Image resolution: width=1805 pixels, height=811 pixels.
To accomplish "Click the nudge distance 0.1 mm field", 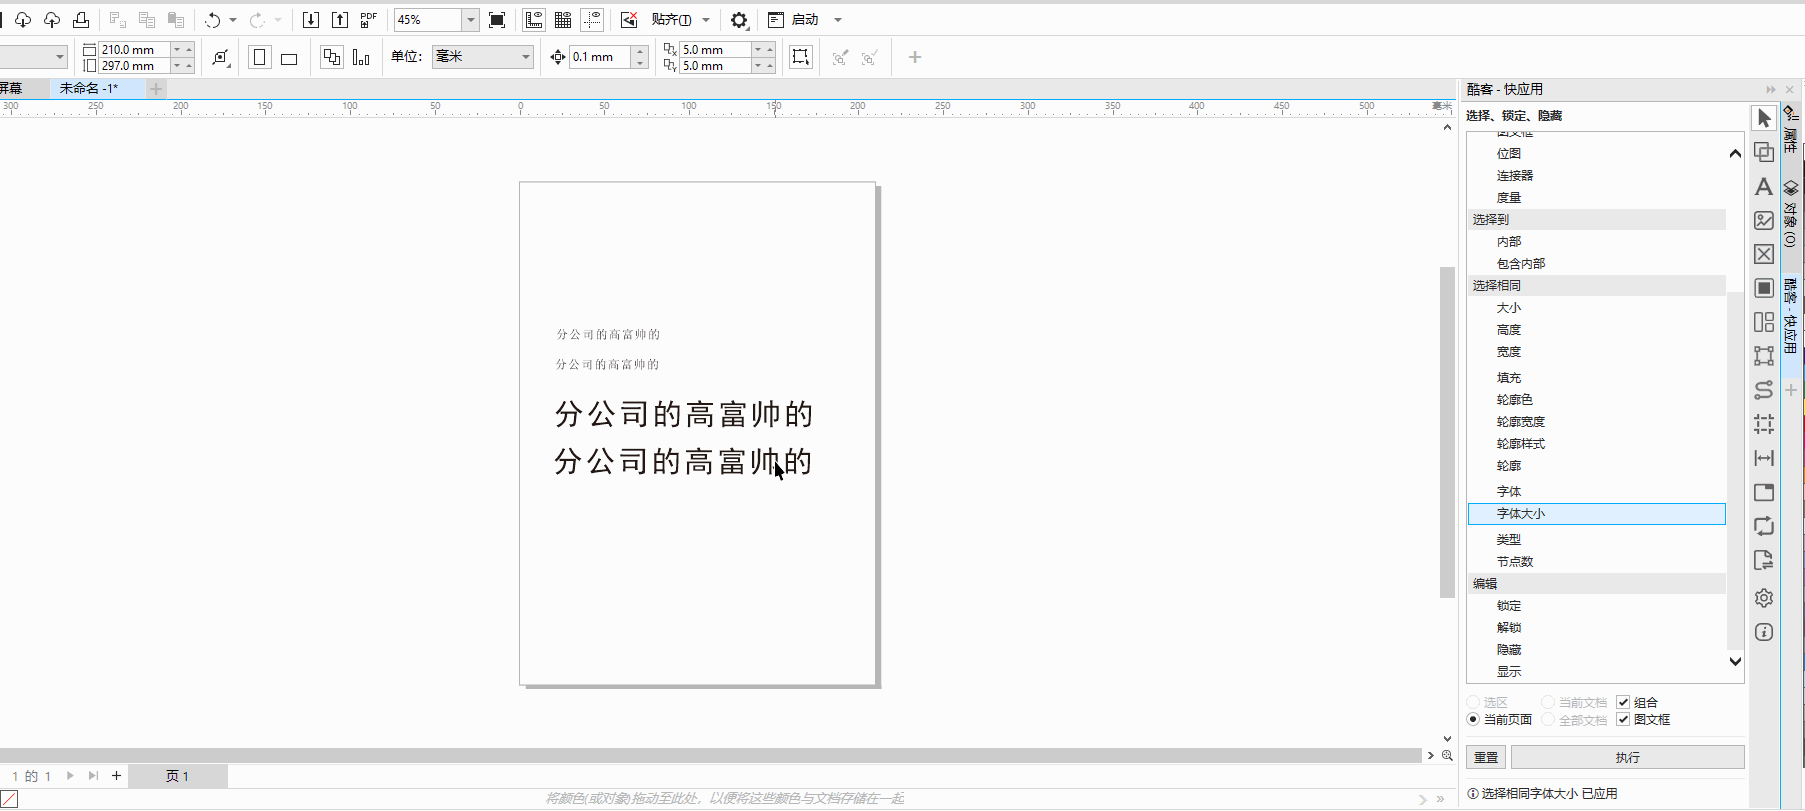I will (x=600, y=57).
